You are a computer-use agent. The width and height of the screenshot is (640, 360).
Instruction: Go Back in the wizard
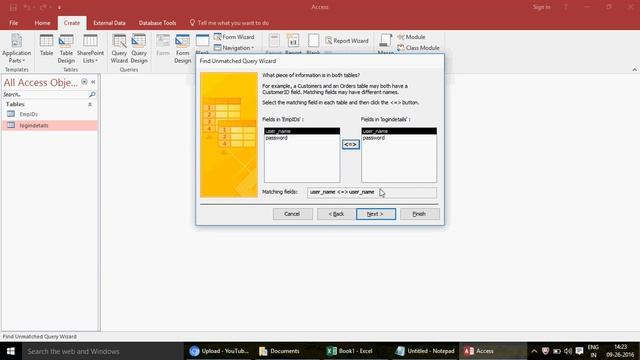point(336,214)
